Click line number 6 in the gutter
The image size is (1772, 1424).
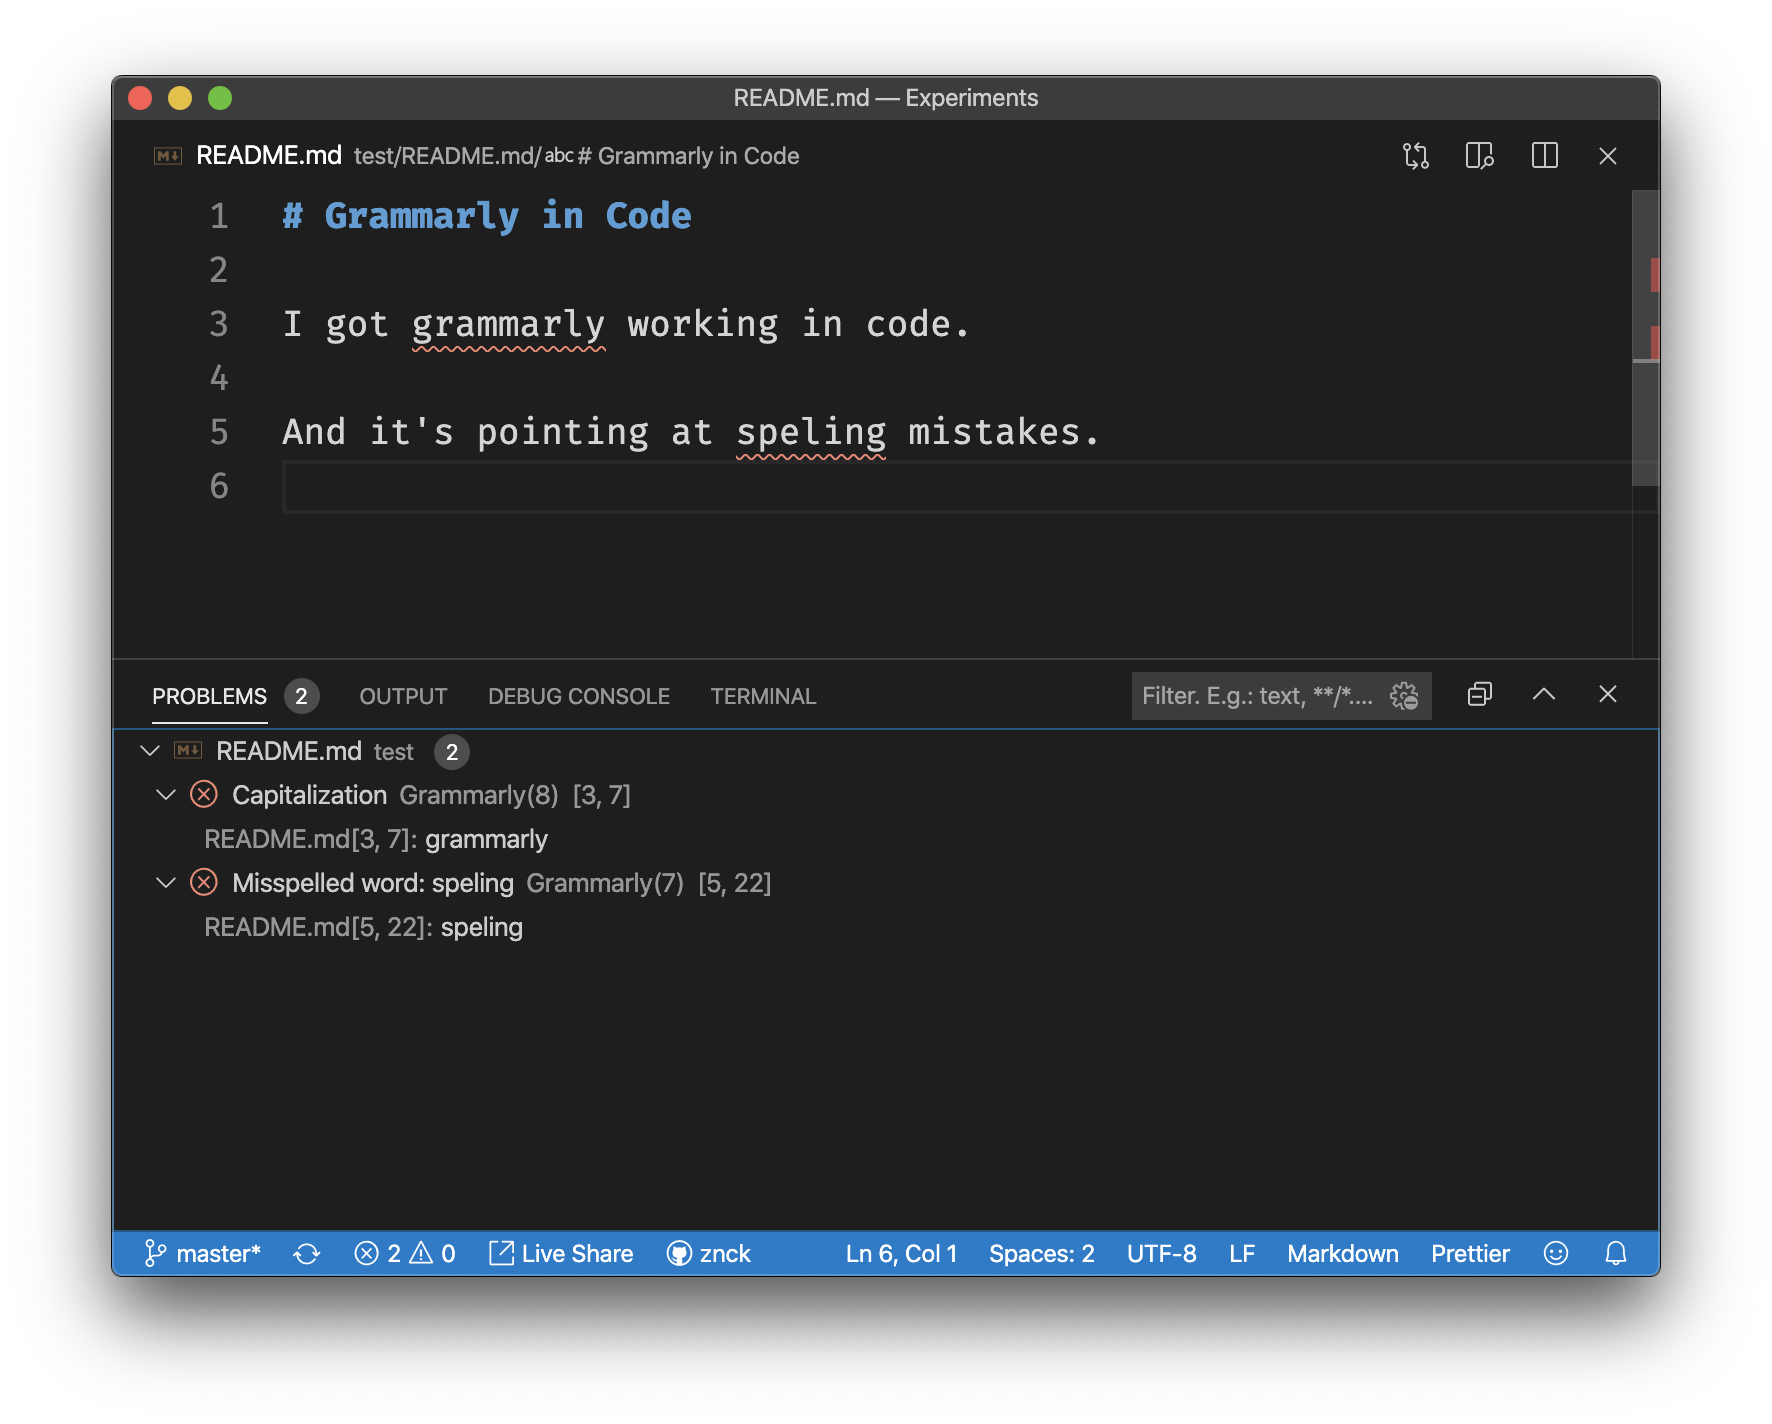pos(219,486)
